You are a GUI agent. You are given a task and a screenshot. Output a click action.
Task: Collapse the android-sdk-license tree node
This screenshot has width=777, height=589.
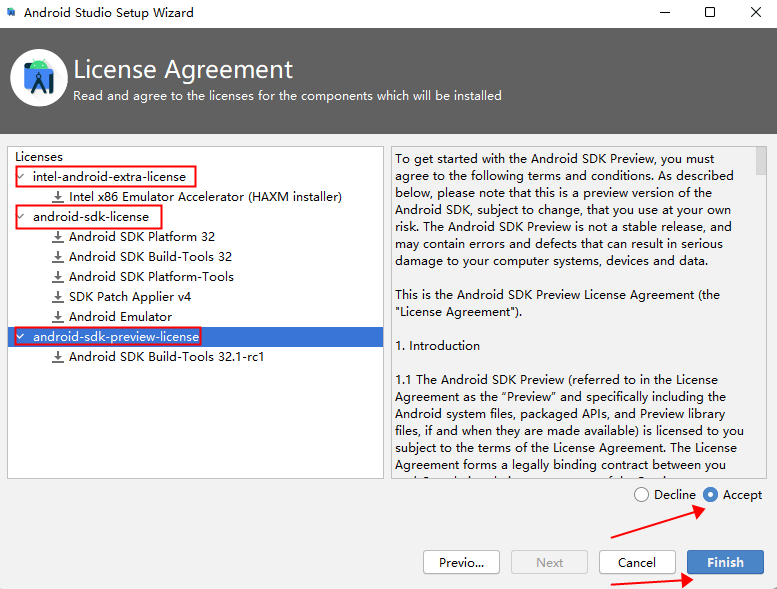pos(22,217)
